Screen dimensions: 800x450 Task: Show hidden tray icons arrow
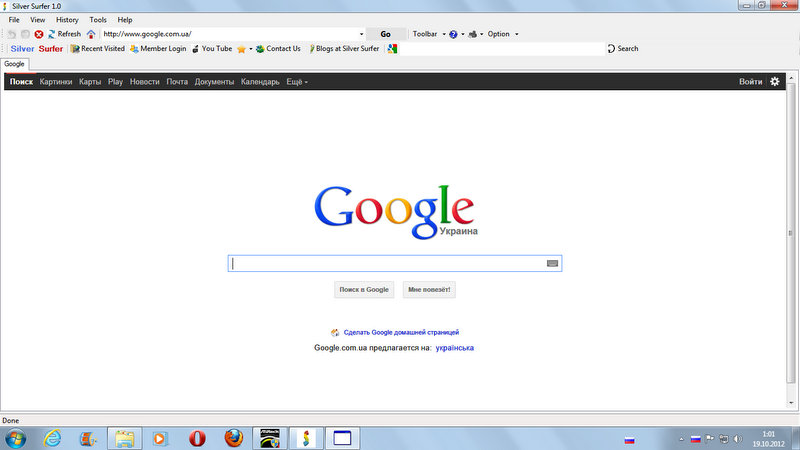point(681,439)
